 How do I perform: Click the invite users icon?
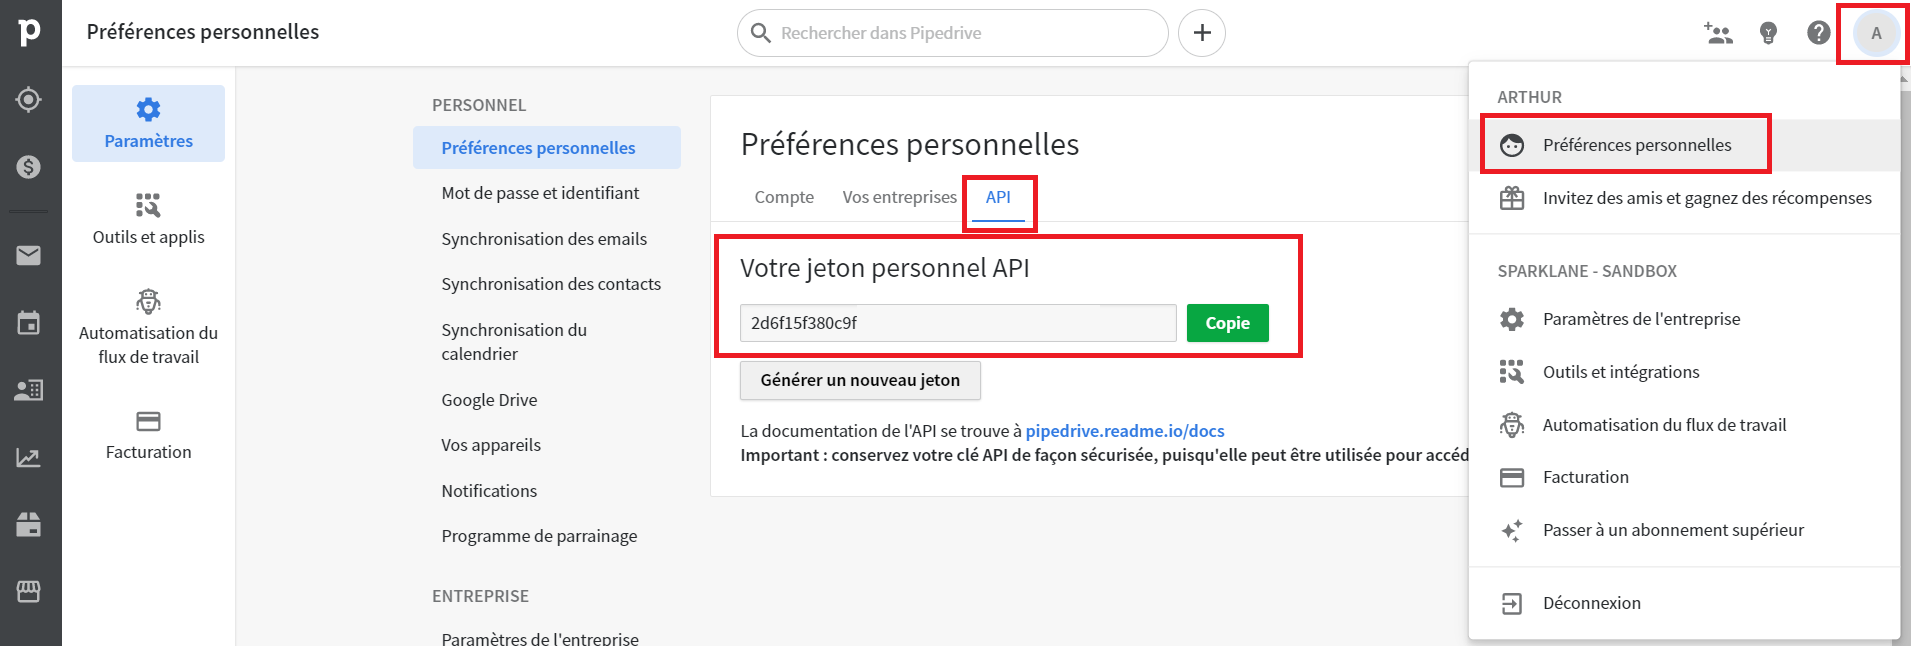(1718, 33)
